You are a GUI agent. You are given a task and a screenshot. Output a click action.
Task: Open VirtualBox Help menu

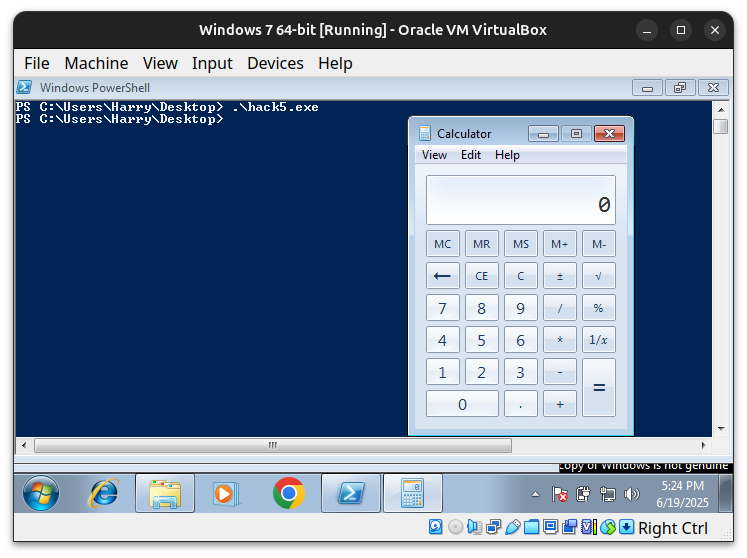click(x=335, y=63)
